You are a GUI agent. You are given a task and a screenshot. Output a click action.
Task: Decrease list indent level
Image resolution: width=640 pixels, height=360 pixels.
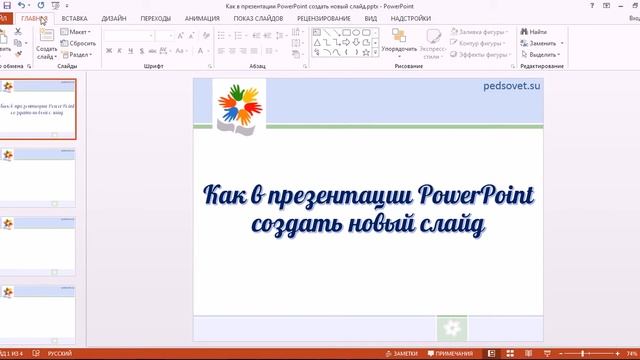tap(256, 36)
